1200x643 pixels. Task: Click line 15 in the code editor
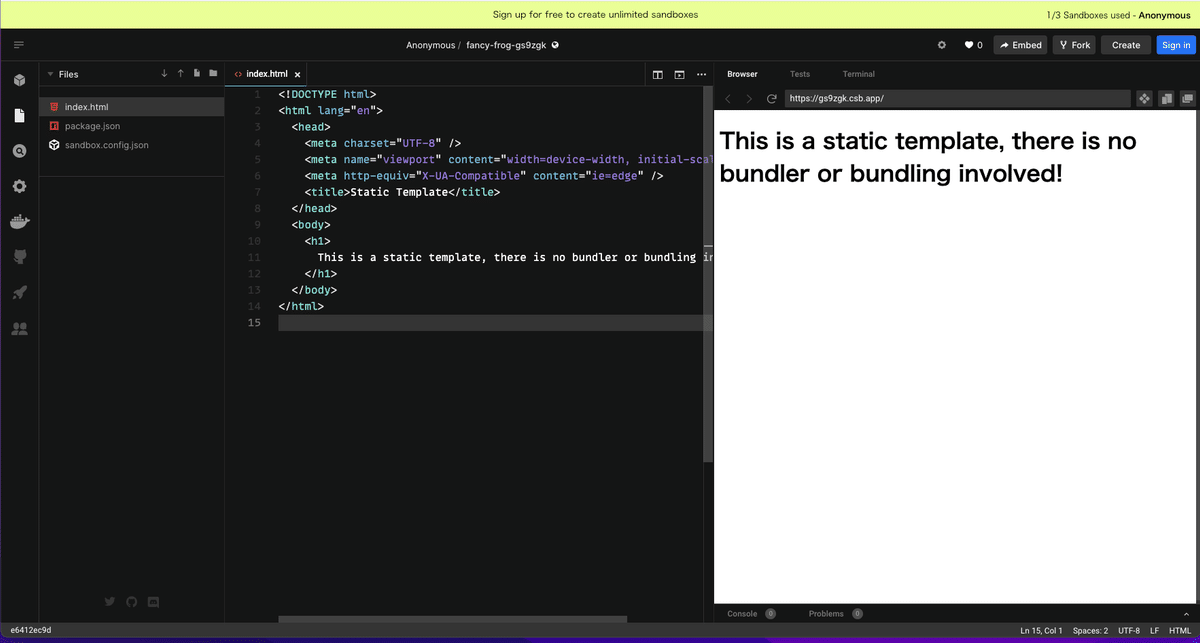495,322
